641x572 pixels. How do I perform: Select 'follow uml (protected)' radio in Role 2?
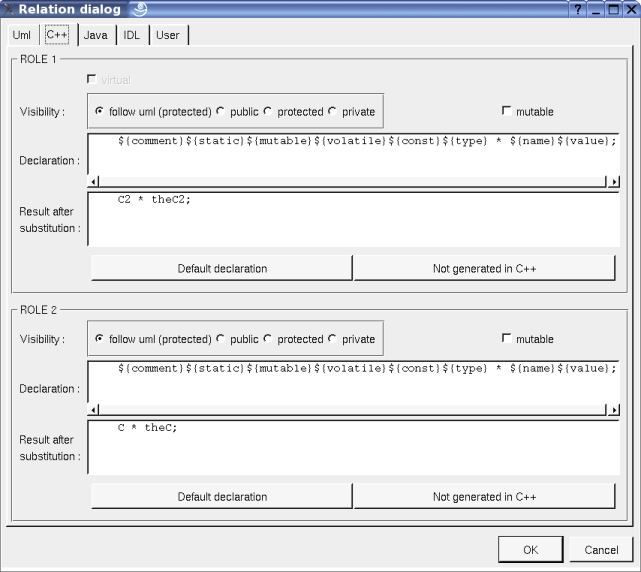(x=99, y=339)
